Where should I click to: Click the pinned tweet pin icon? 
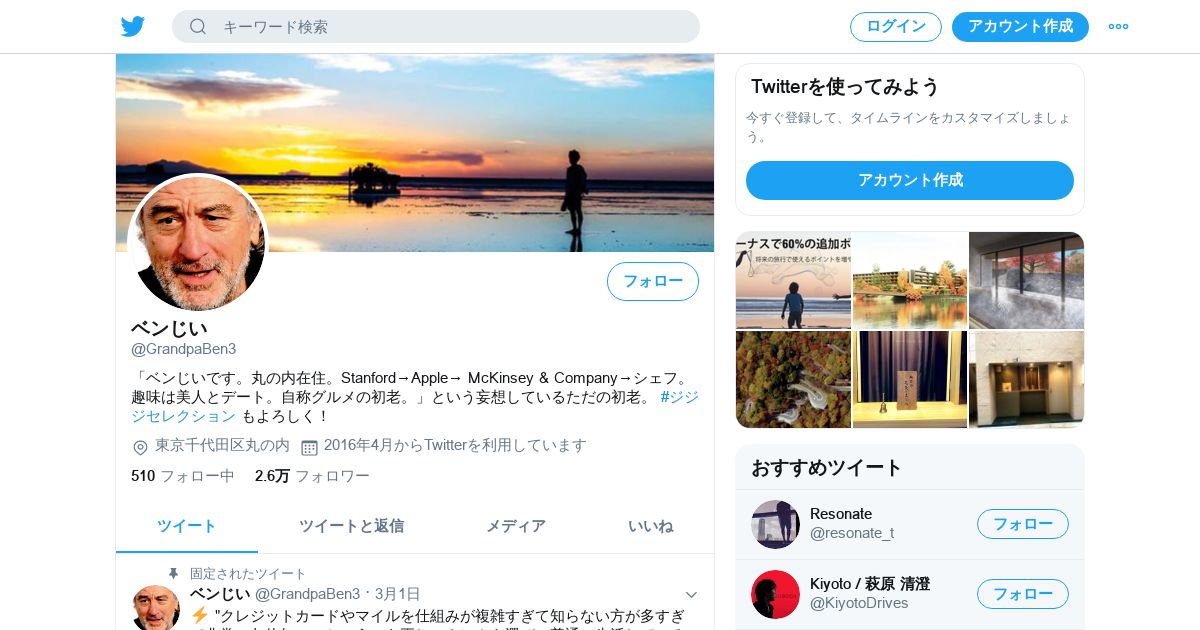point(173,573)
